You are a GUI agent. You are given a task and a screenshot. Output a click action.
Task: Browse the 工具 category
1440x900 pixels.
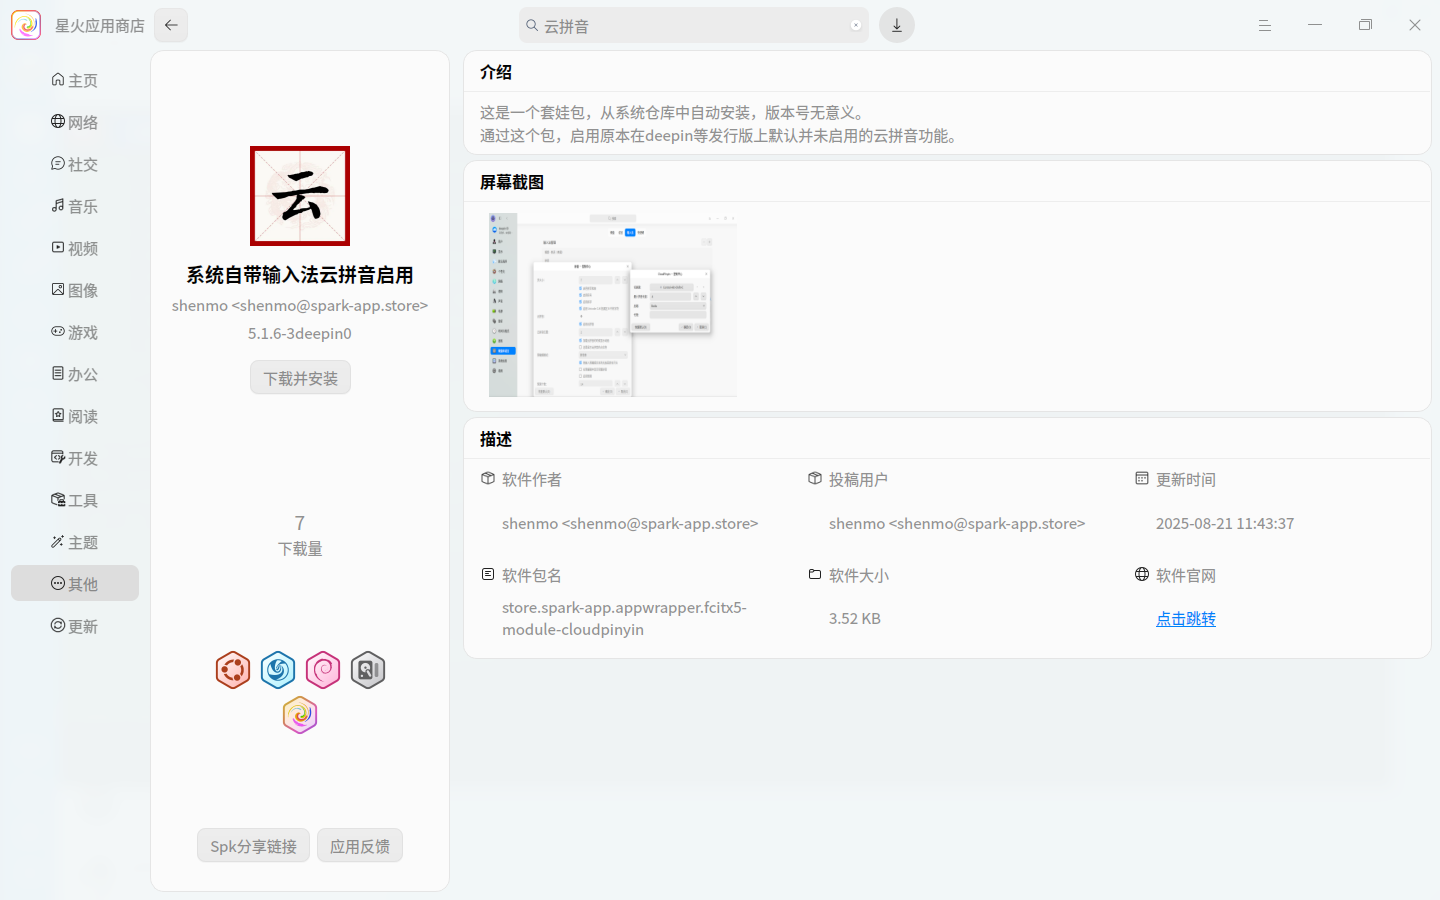pos(75,500)
